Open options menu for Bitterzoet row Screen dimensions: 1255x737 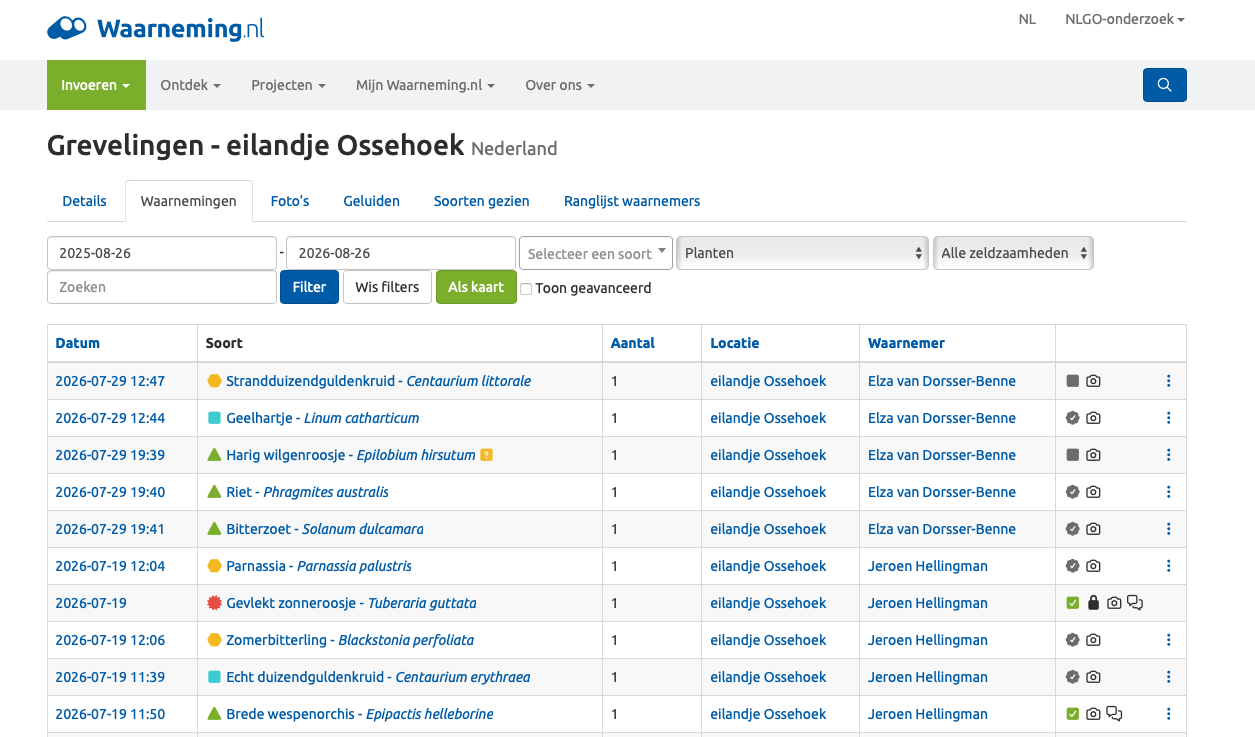(x=1168, y=529)
